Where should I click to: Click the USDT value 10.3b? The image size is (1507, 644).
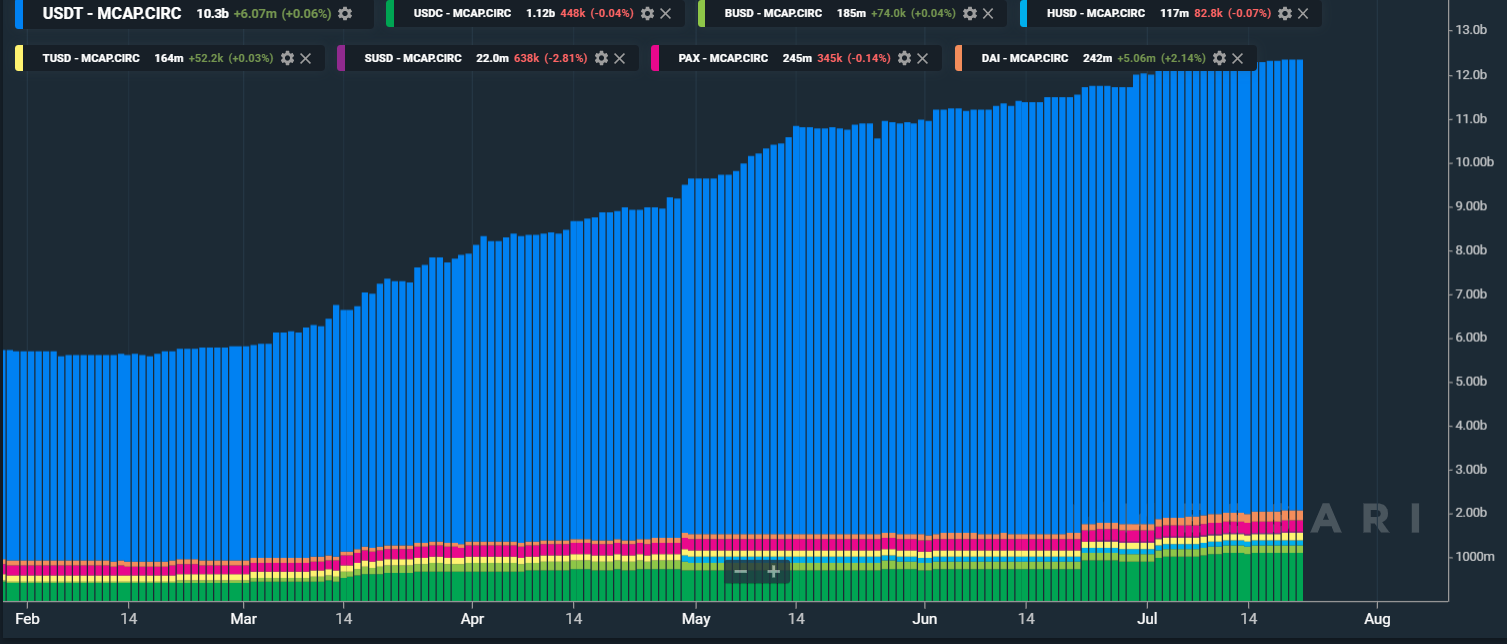(x=212, y=14)
